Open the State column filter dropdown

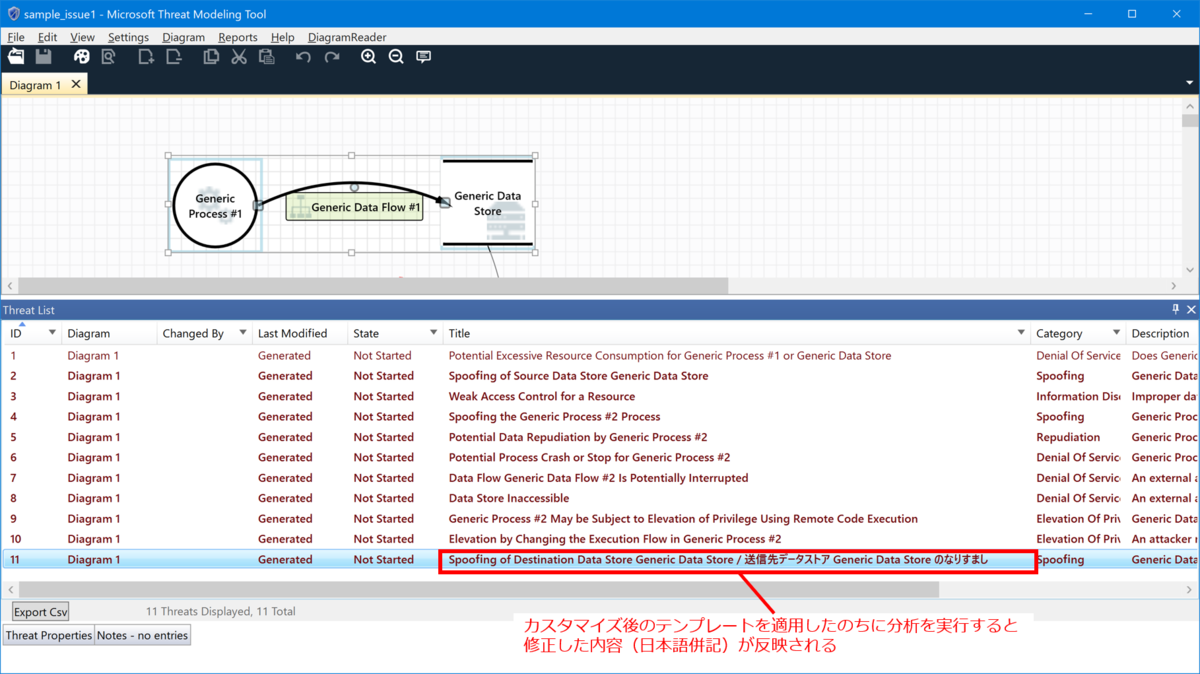[434, 333]
